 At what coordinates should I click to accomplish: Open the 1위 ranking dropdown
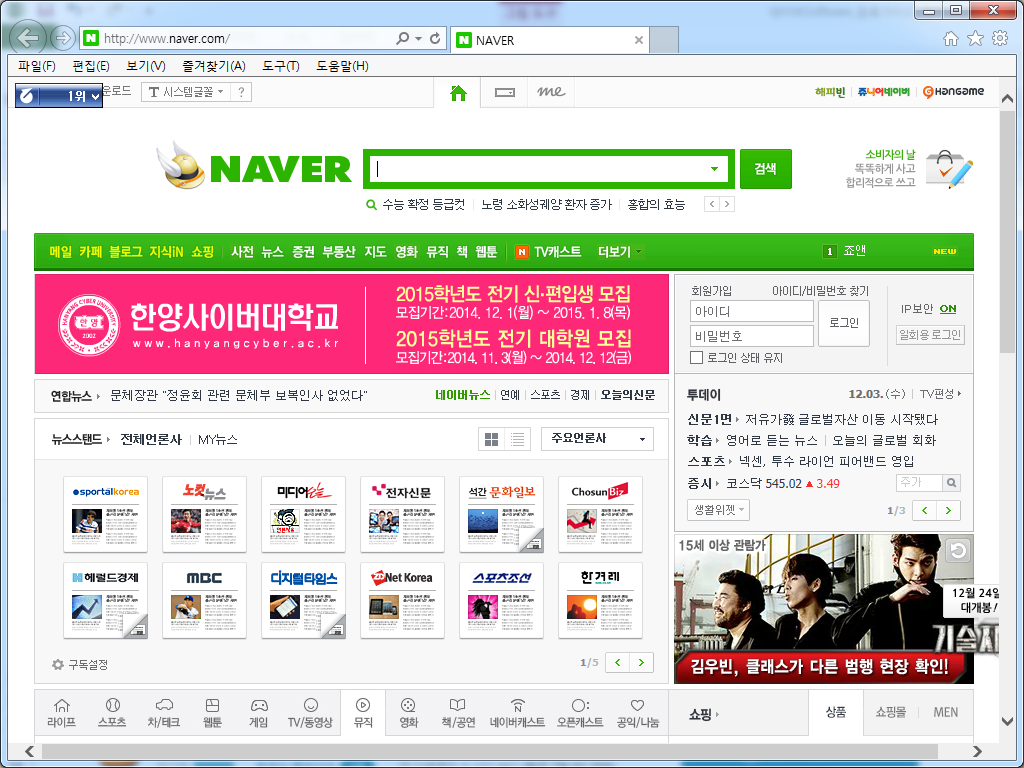coord(59,96)
